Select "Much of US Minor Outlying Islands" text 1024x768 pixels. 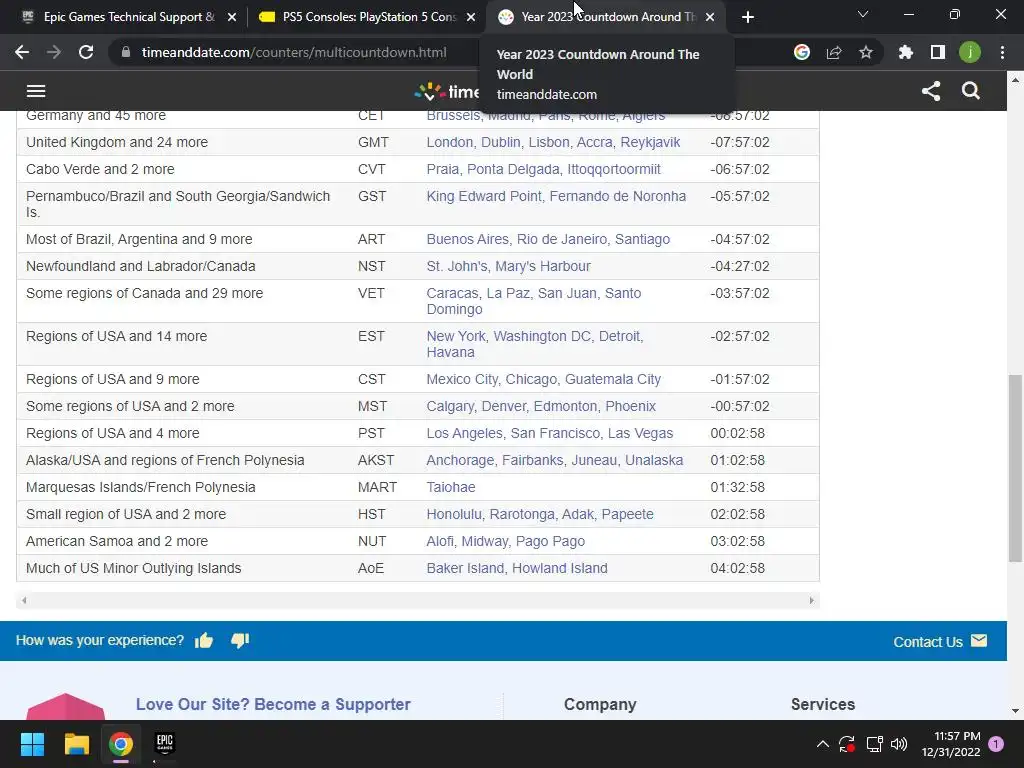coord(133,568)
